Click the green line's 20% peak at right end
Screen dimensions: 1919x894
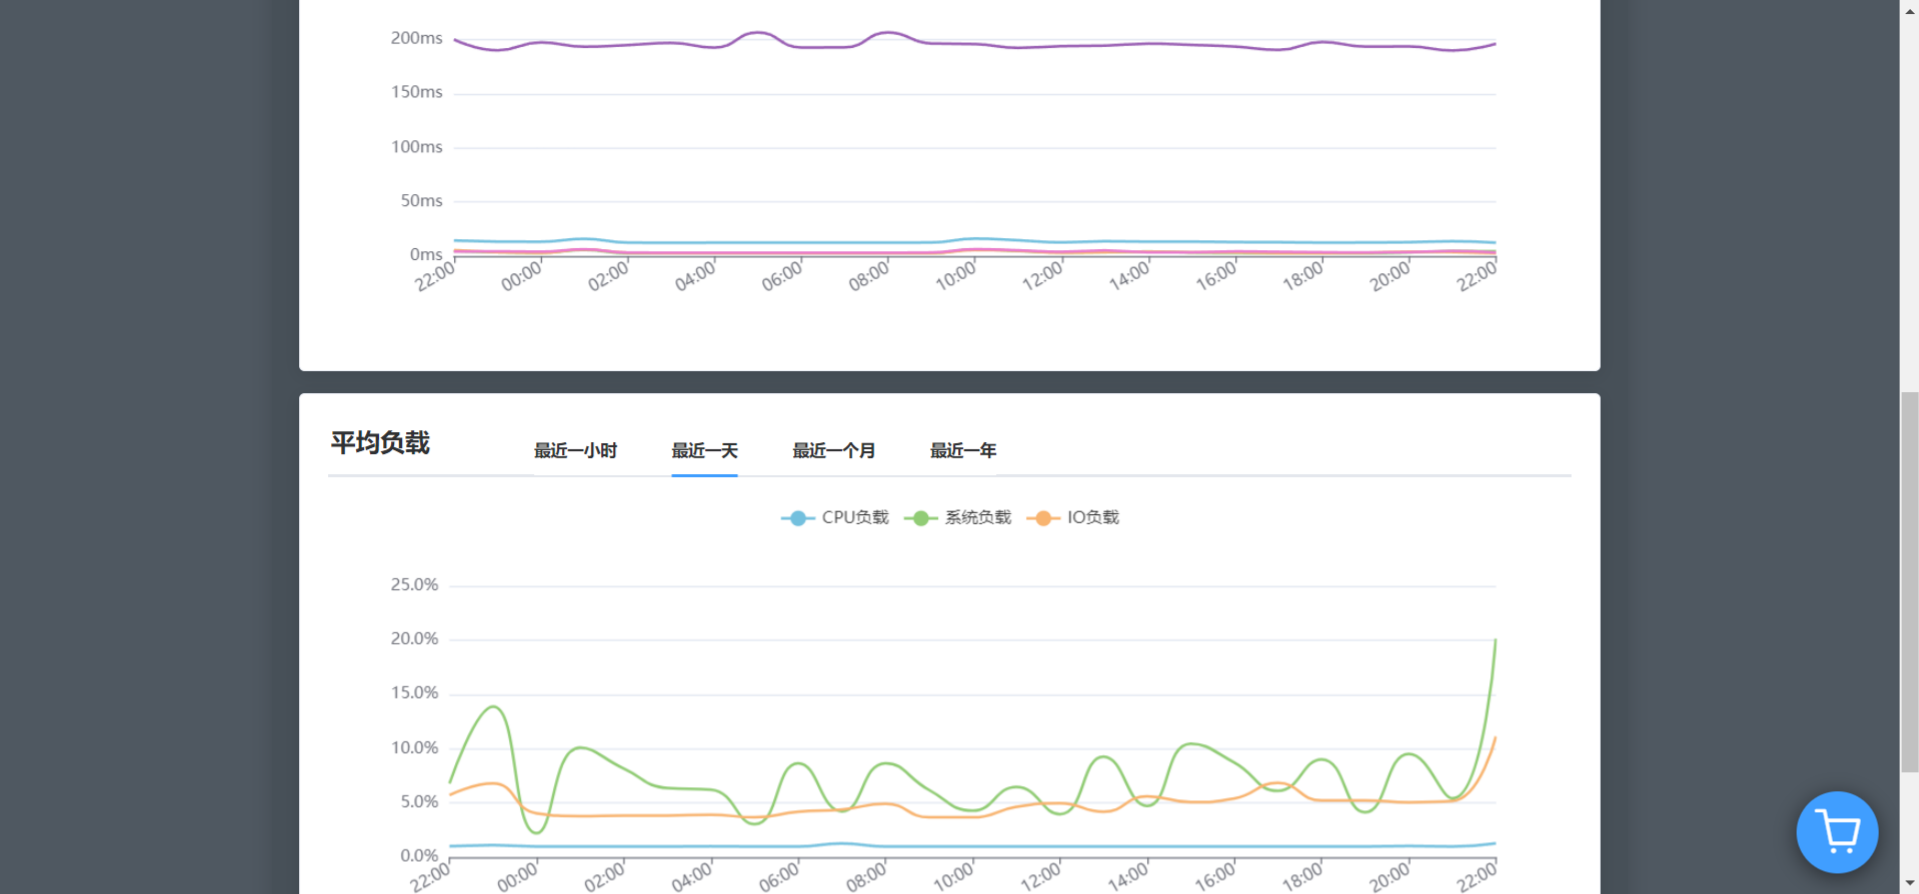tap(1494, 641)
